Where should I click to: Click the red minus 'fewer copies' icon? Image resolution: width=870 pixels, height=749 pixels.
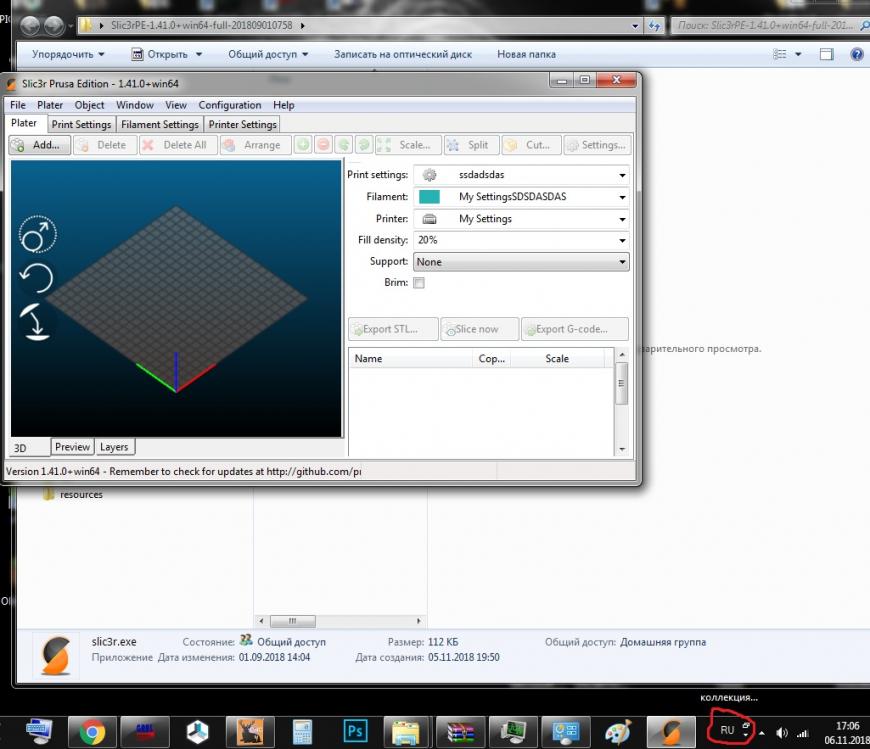323,145
